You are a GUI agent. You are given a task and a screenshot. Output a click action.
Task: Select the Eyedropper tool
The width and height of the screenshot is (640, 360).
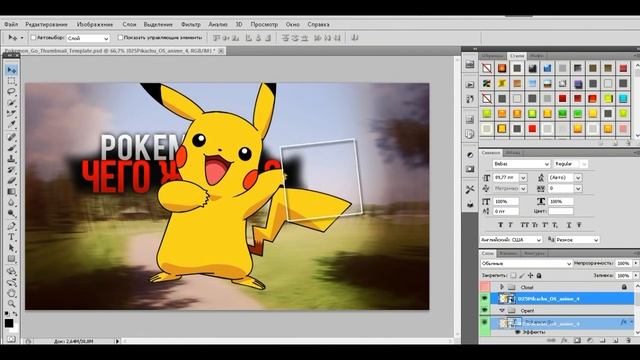click(x=11, y=124)
